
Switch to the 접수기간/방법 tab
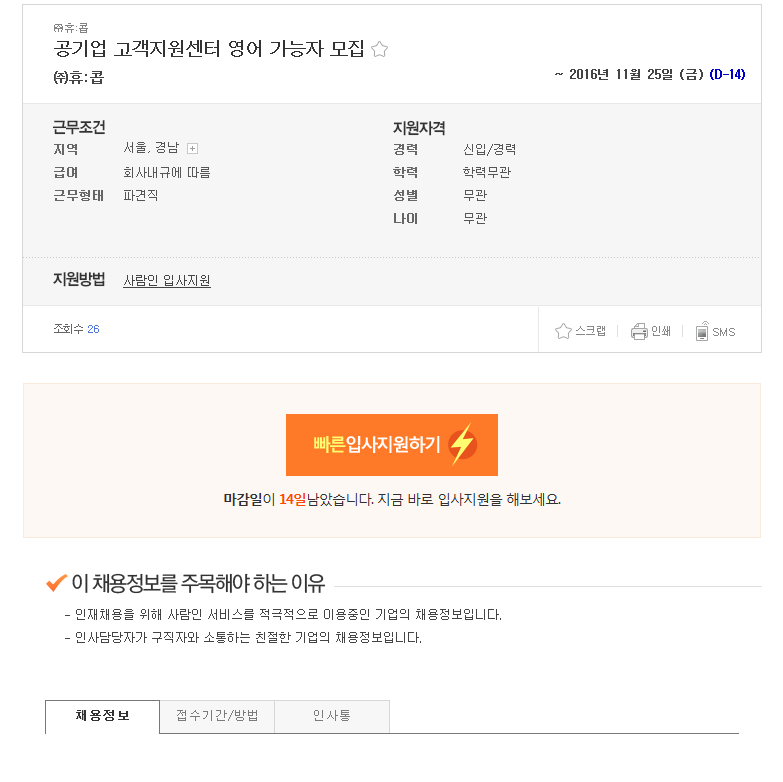[x=217, y=716]
